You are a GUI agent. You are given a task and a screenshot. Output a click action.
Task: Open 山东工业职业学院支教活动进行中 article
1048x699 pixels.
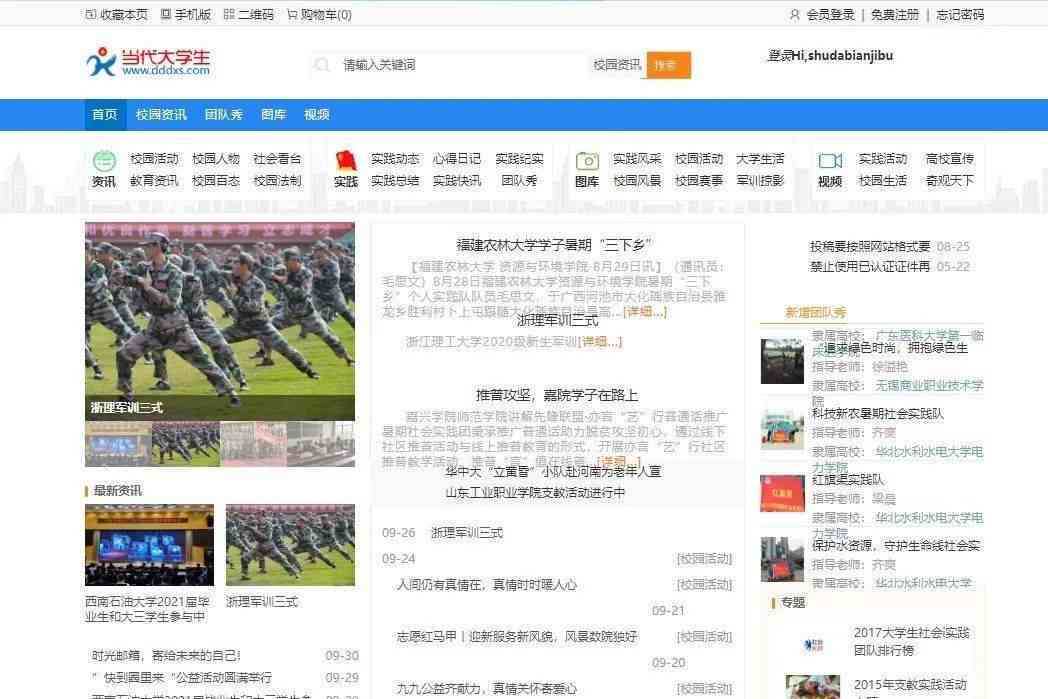coord(535,493)
